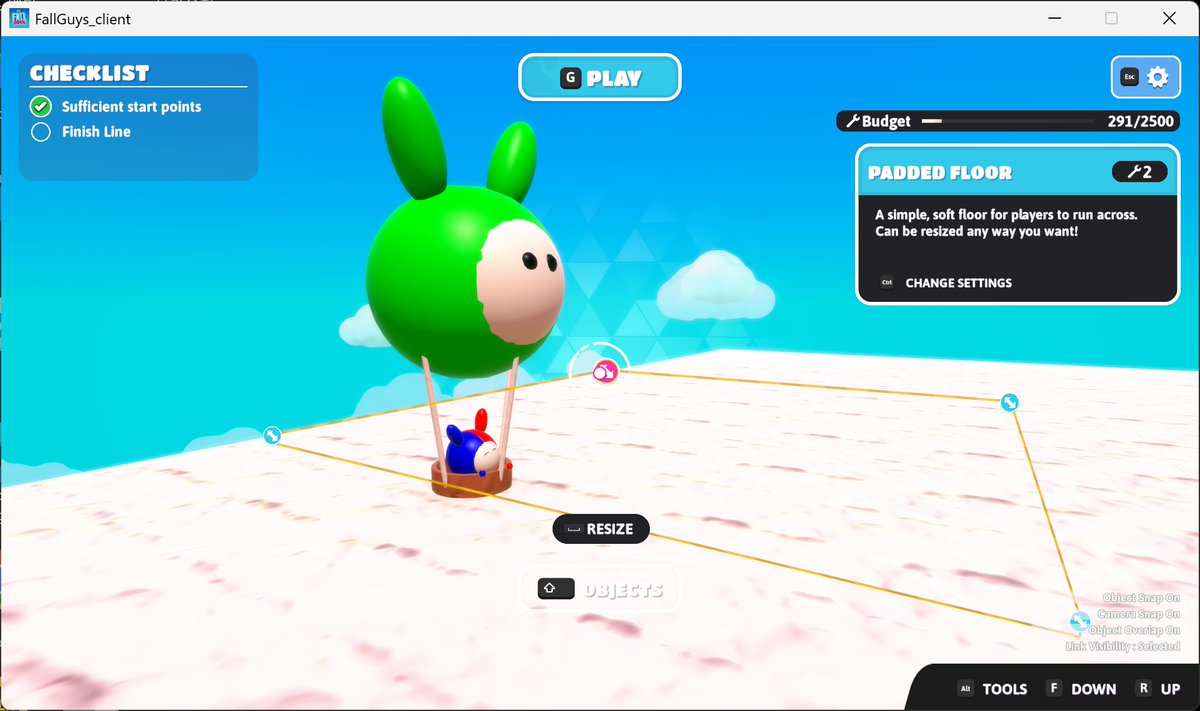This screenshot has height=711, width=1200.
Task: Click the bottom-right blue resize handle
Action: tap(1078, 621)
